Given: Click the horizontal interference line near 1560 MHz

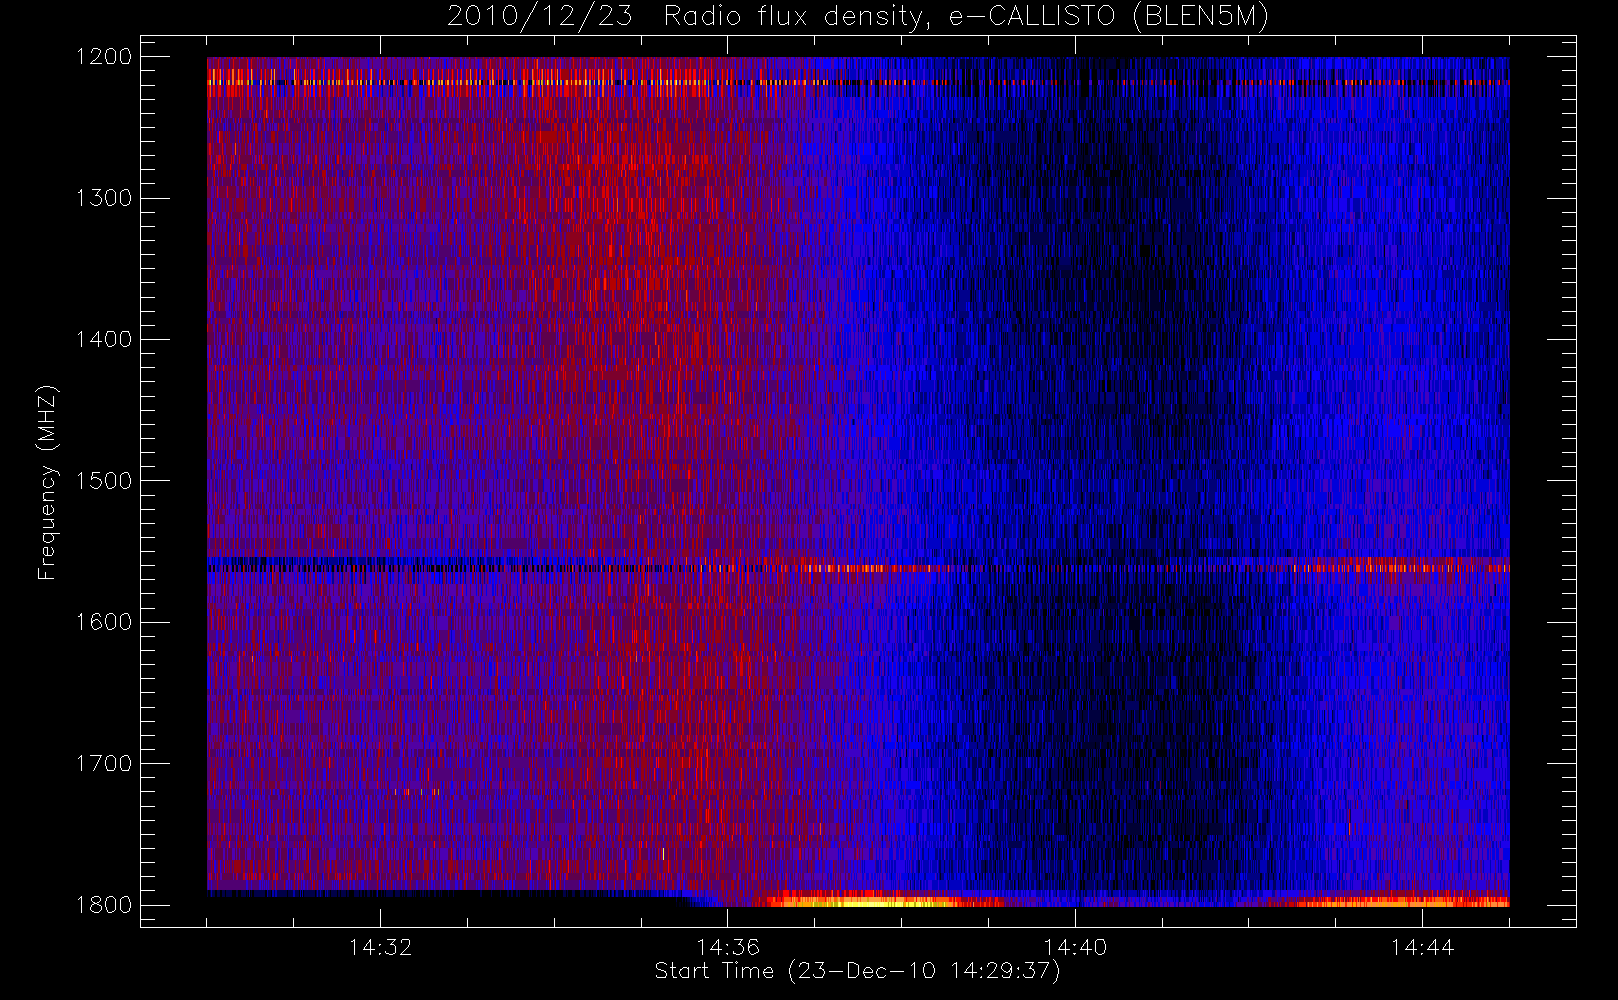Looking at the screenshot, I should coord(858,568).
